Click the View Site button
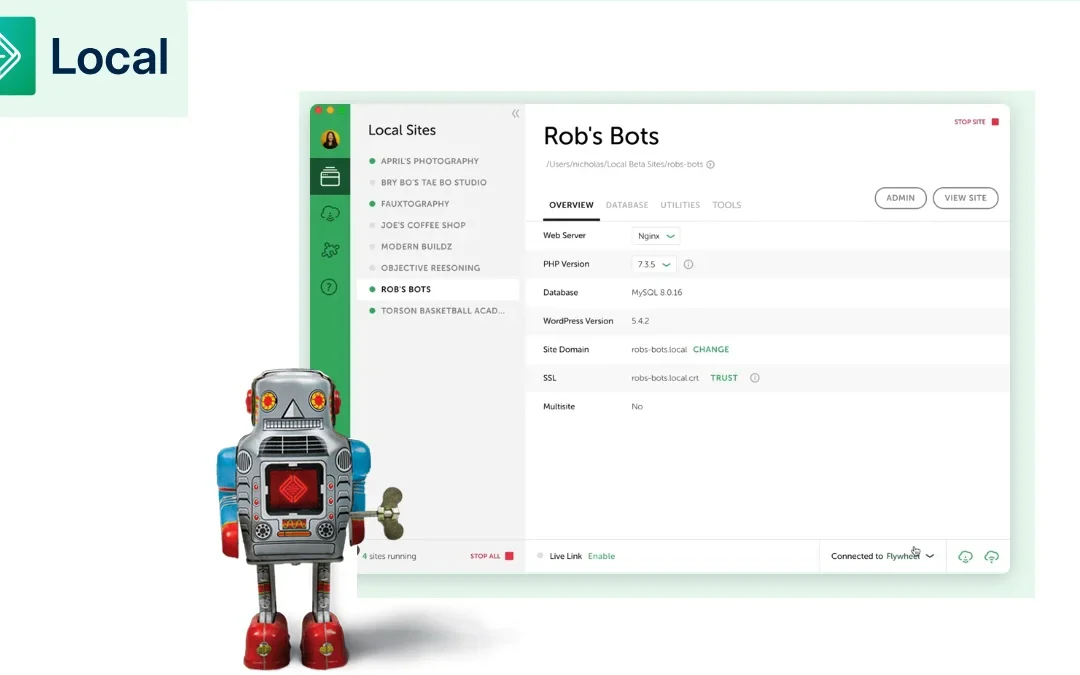This screenshot has width=1080, height=675. (x=965, y=198)
